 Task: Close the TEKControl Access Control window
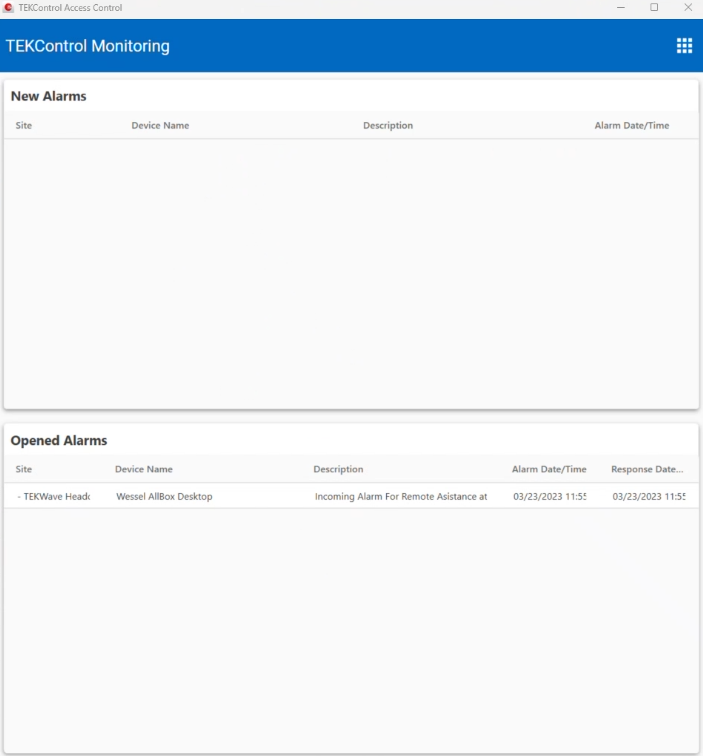tap(688, 7)
